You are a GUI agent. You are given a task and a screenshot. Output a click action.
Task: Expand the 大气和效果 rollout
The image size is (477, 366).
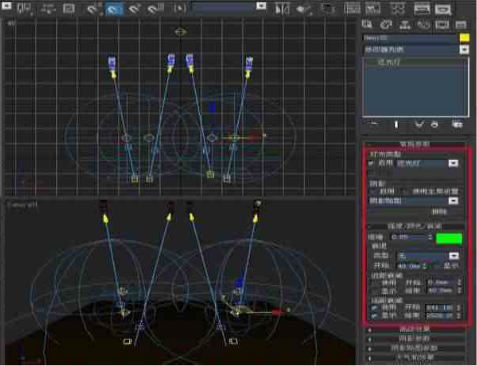tap(415, 357)
